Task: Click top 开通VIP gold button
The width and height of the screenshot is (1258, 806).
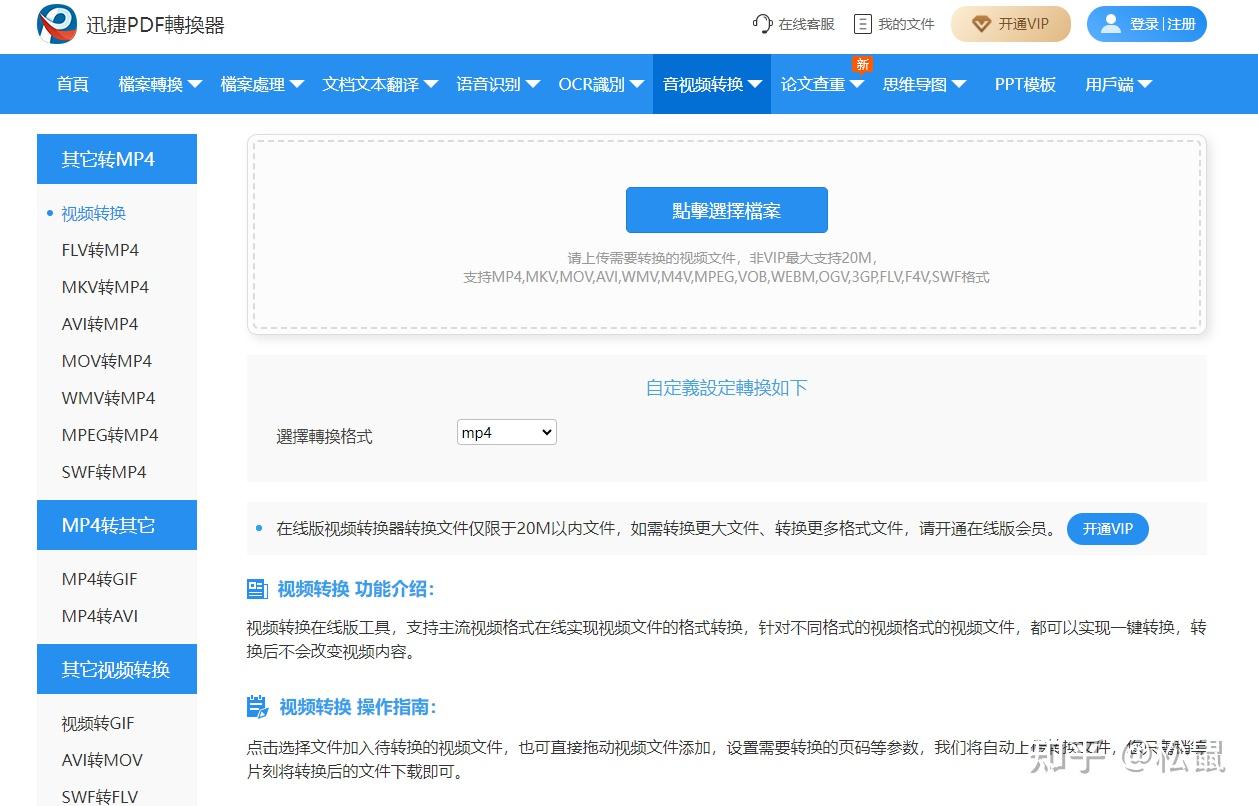Action: pyautogui.click(x=1011, y=24)
